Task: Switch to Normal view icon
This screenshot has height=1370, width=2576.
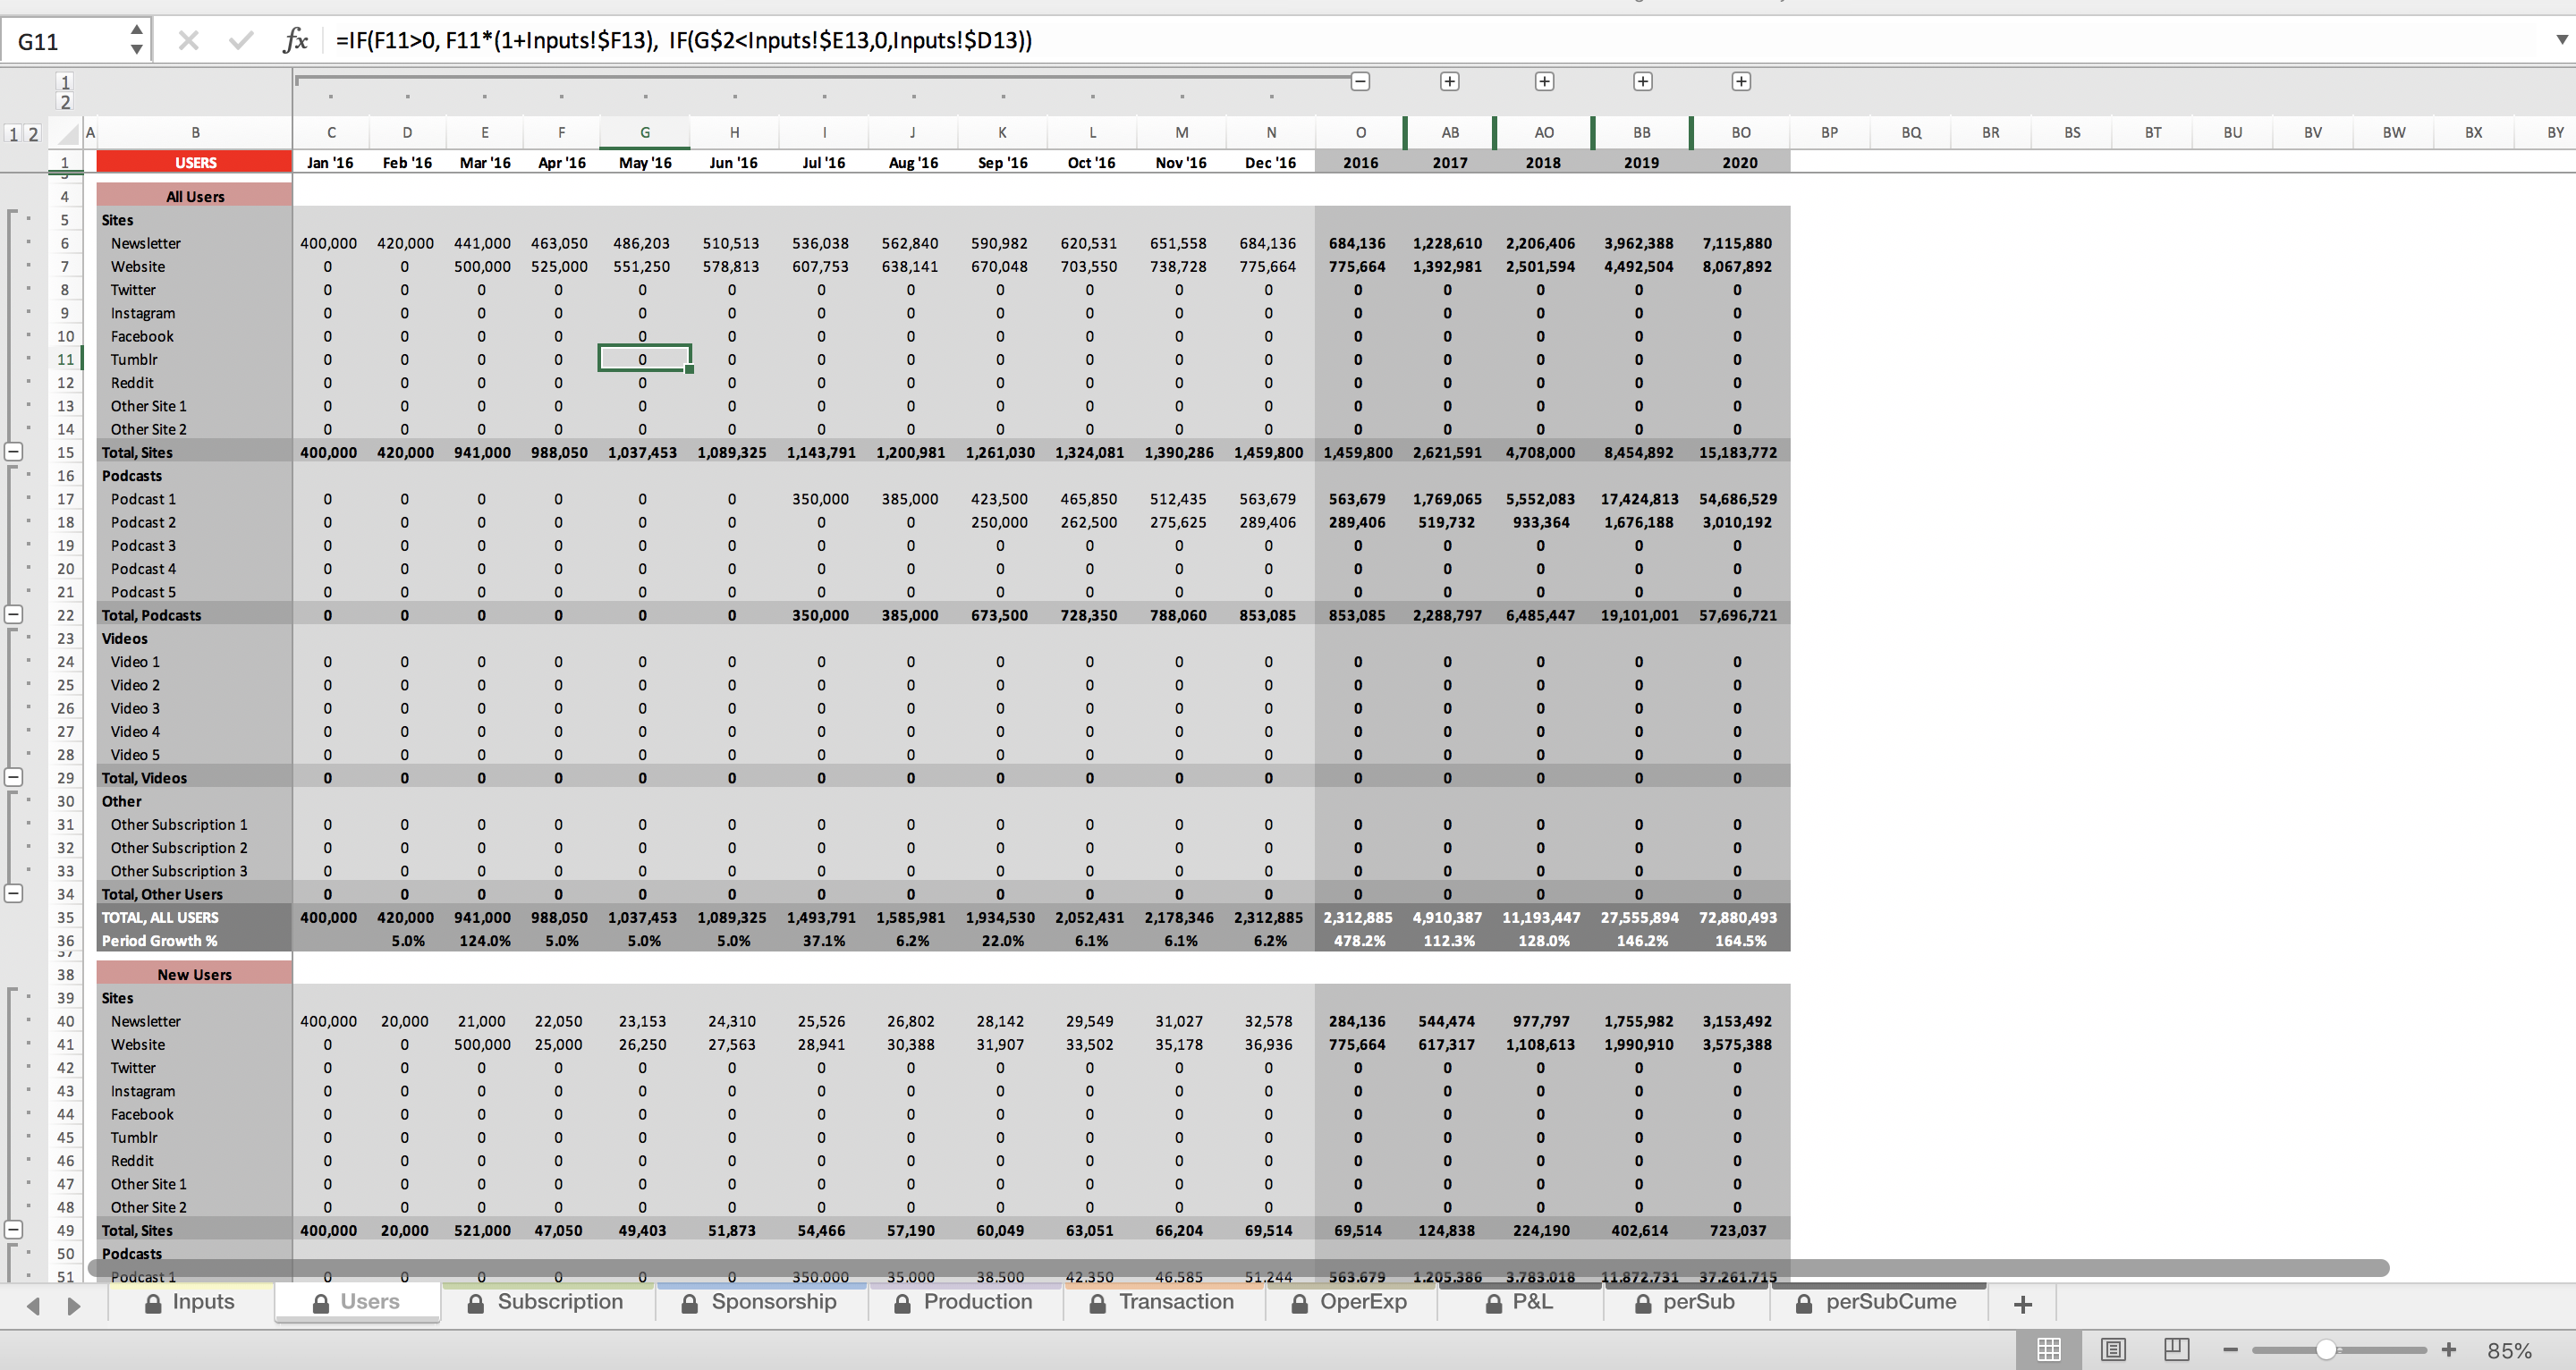Action: pyautogui.click(x=2049, y=1349)
